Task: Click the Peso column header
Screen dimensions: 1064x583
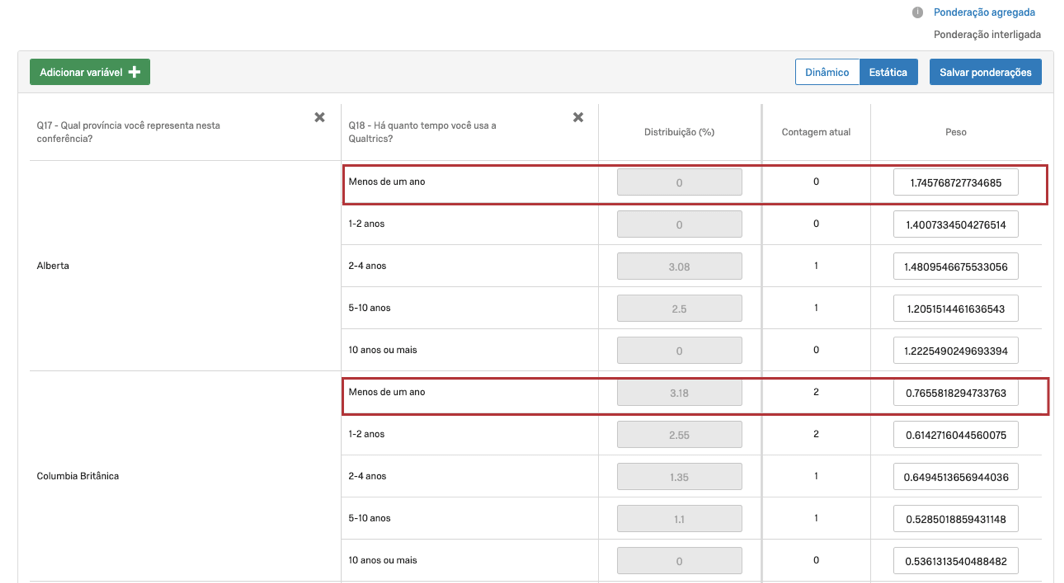Action: [x=955, y=132]
